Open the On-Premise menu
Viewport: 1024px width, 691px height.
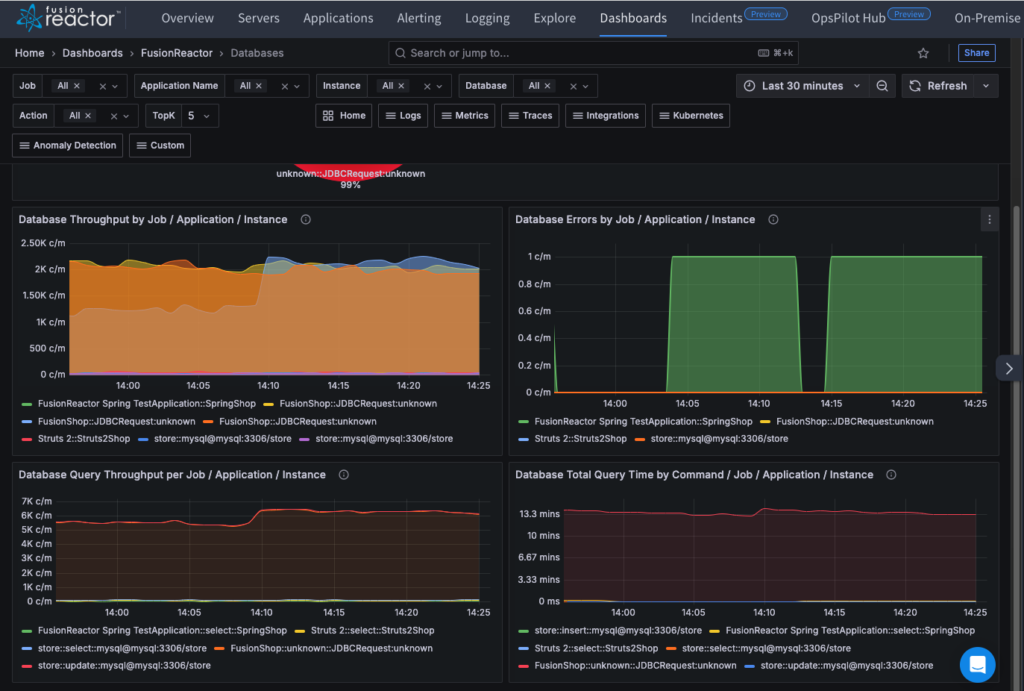point(987,18)
